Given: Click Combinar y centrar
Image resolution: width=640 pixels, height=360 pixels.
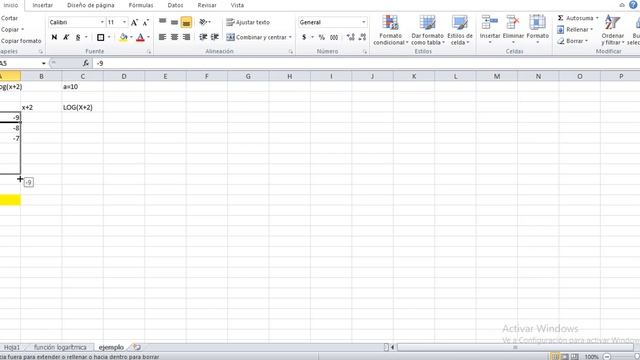Looking at the screenshot, I should [256, 37].
